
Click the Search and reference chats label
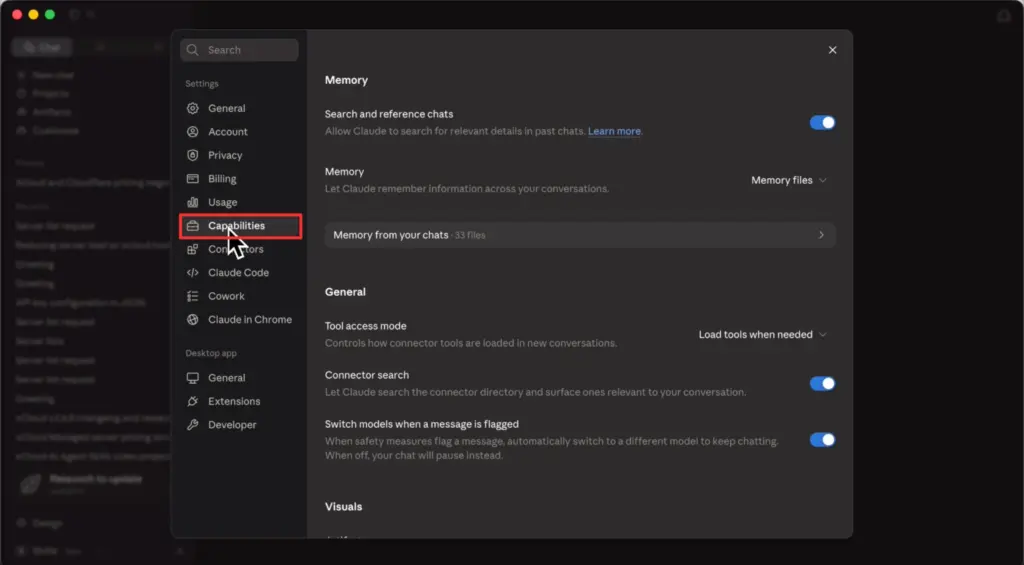click(389, 114)
